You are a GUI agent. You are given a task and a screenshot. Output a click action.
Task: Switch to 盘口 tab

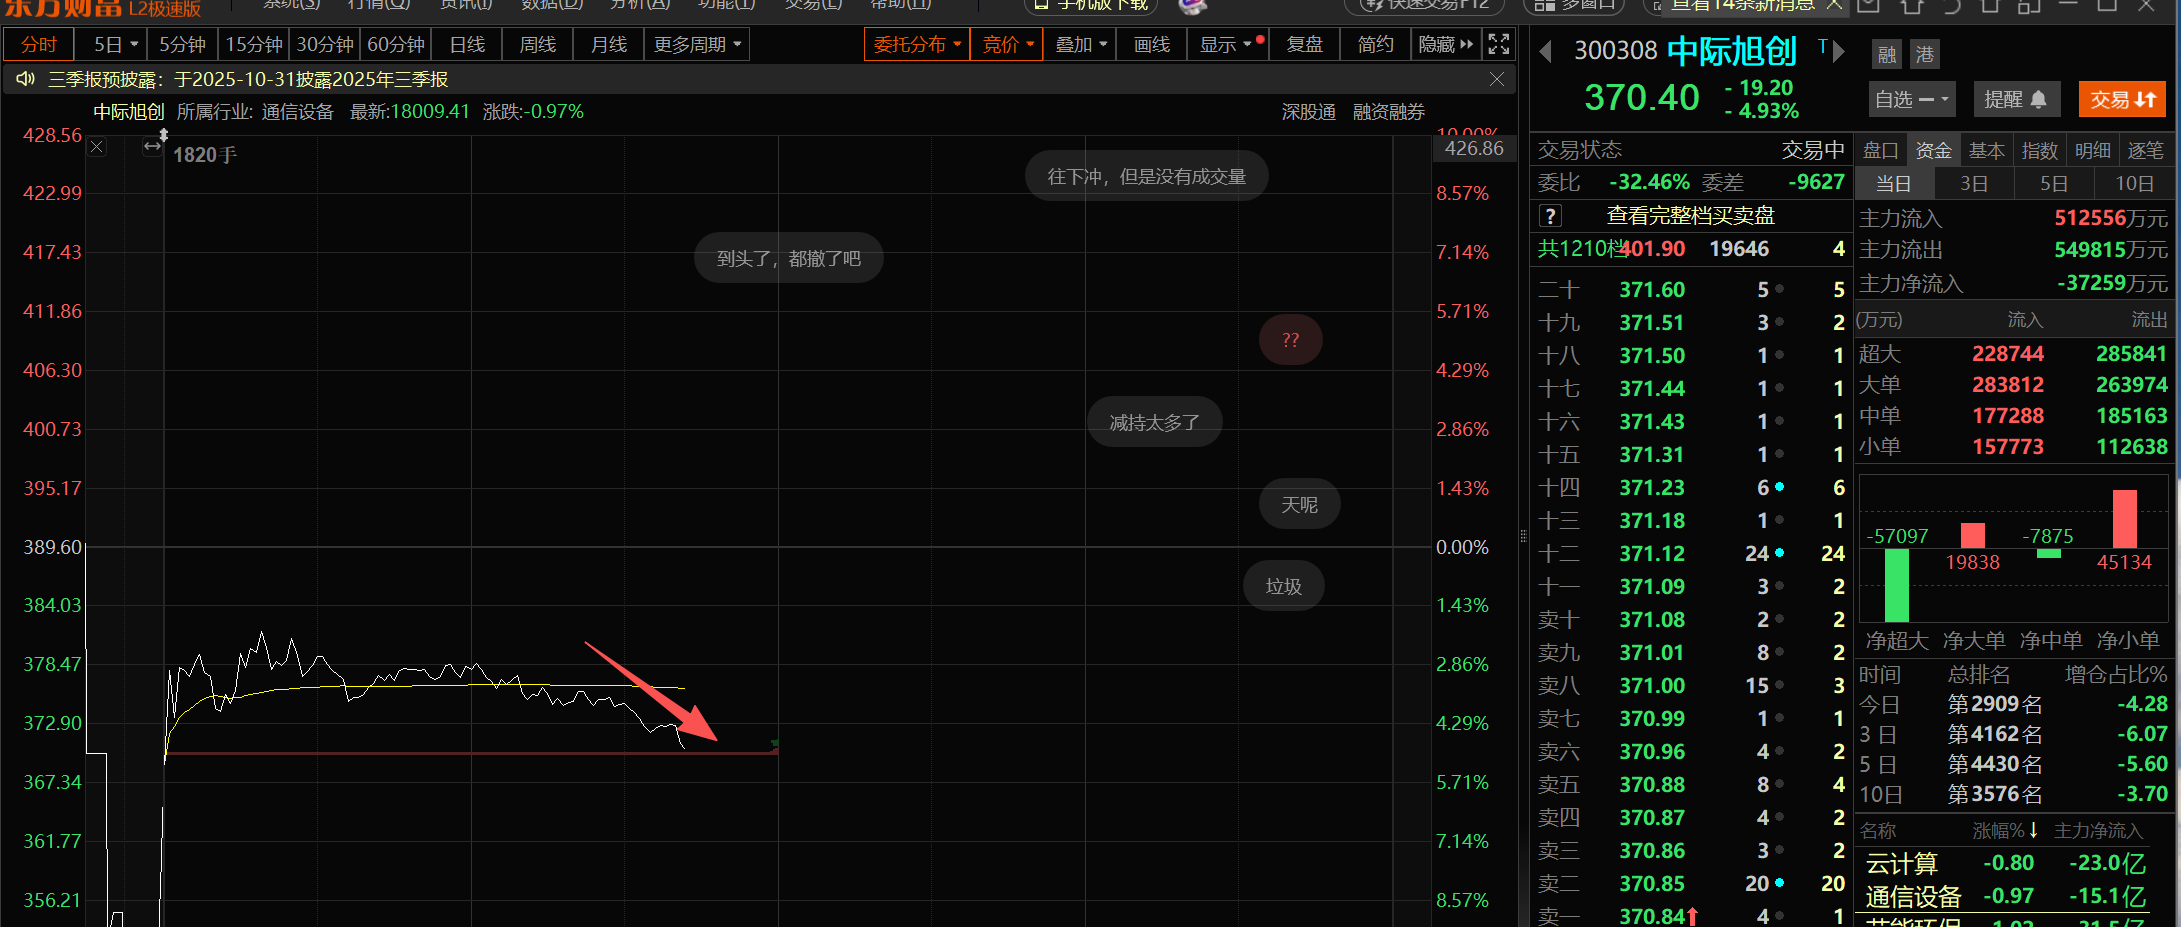point(1881,150)
